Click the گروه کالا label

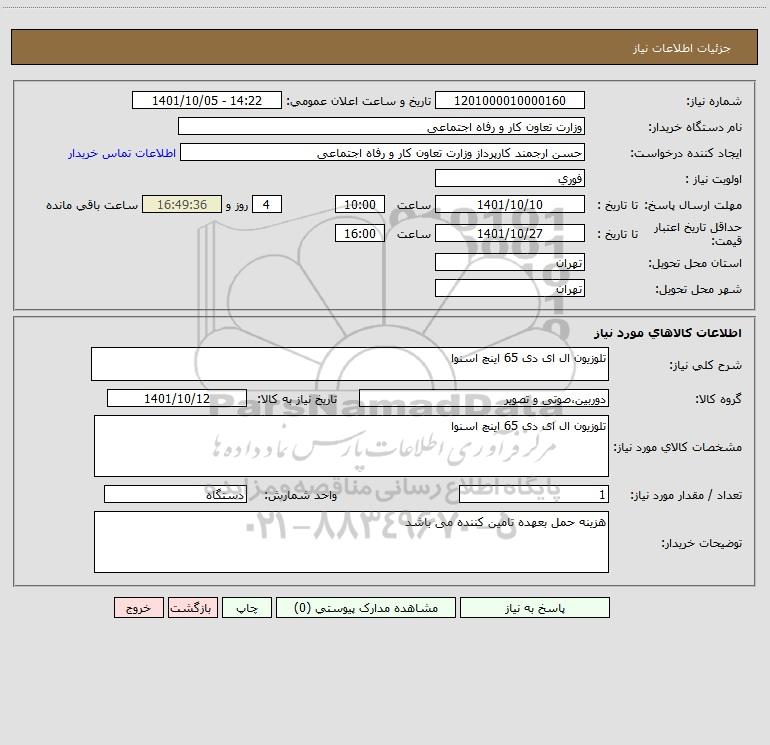[718, 399]
